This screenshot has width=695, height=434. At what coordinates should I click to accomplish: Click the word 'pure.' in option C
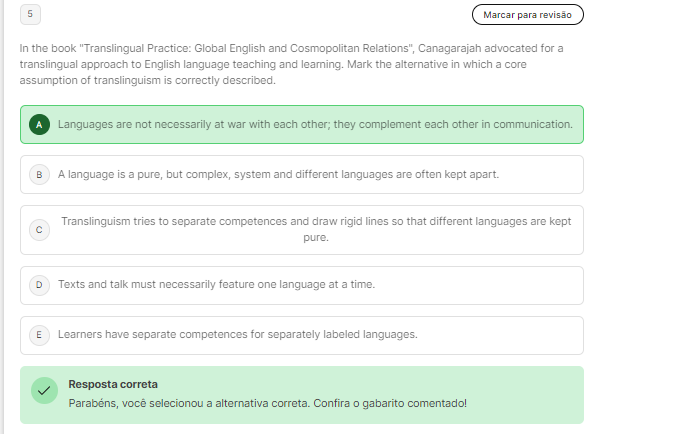(316, 238)
